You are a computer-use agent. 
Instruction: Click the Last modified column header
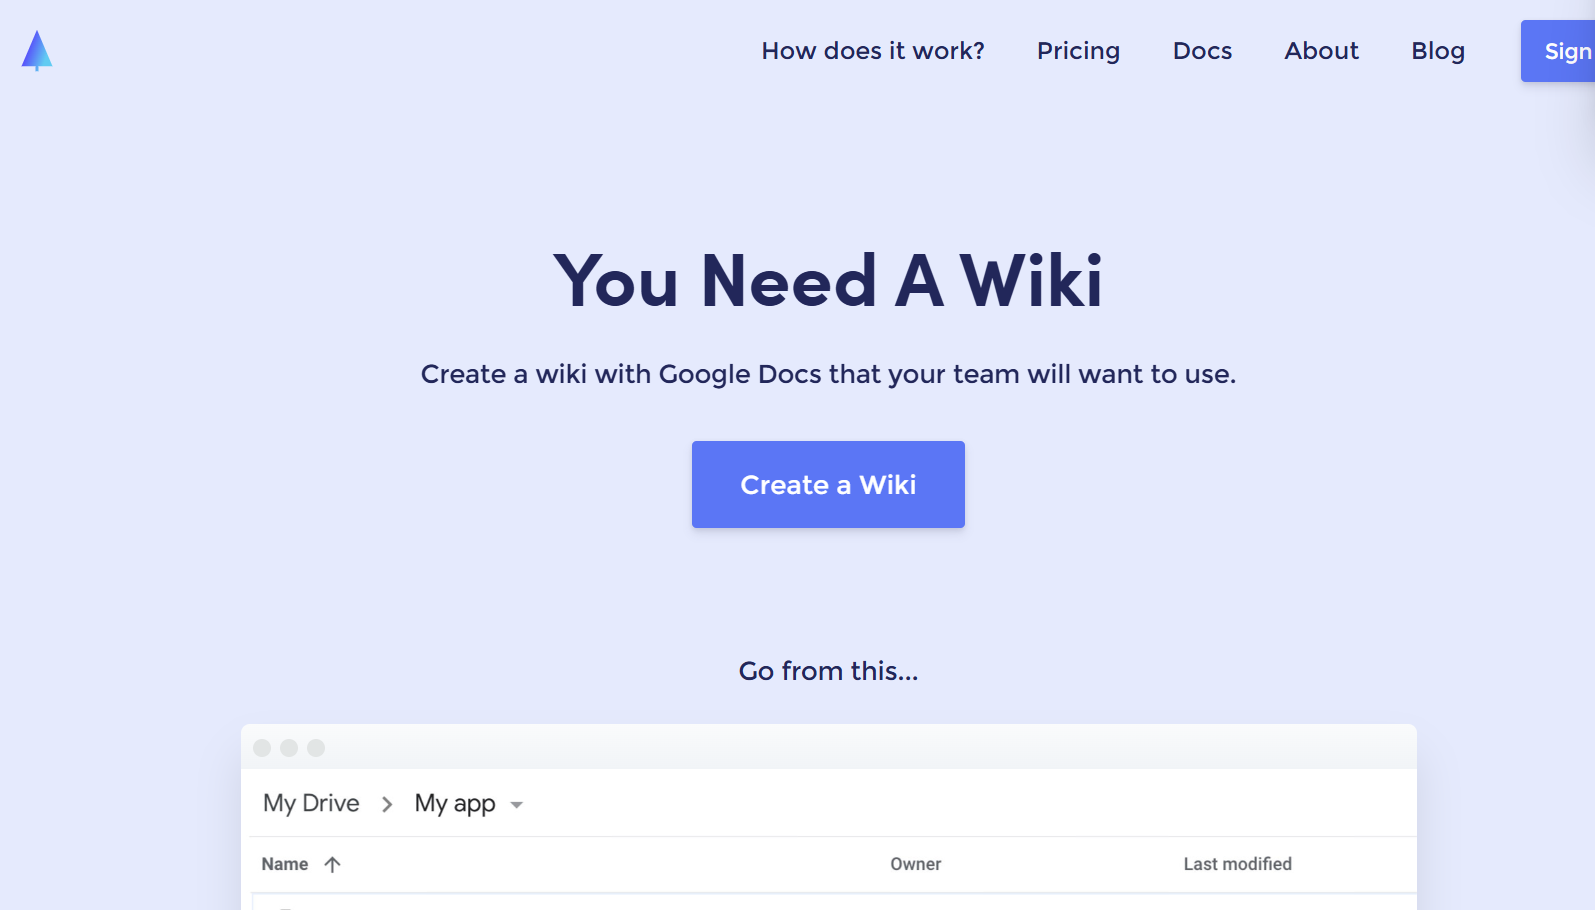pos(1238,864)
